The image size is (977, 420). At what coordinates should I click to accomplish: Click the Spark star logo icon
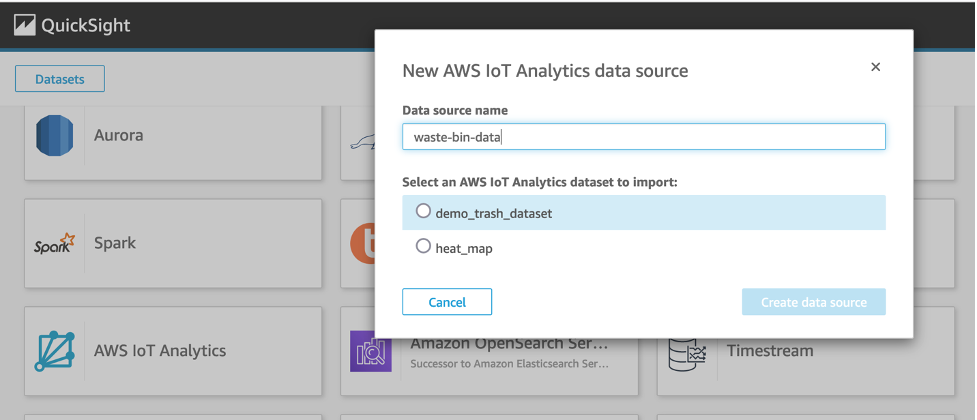54,243
